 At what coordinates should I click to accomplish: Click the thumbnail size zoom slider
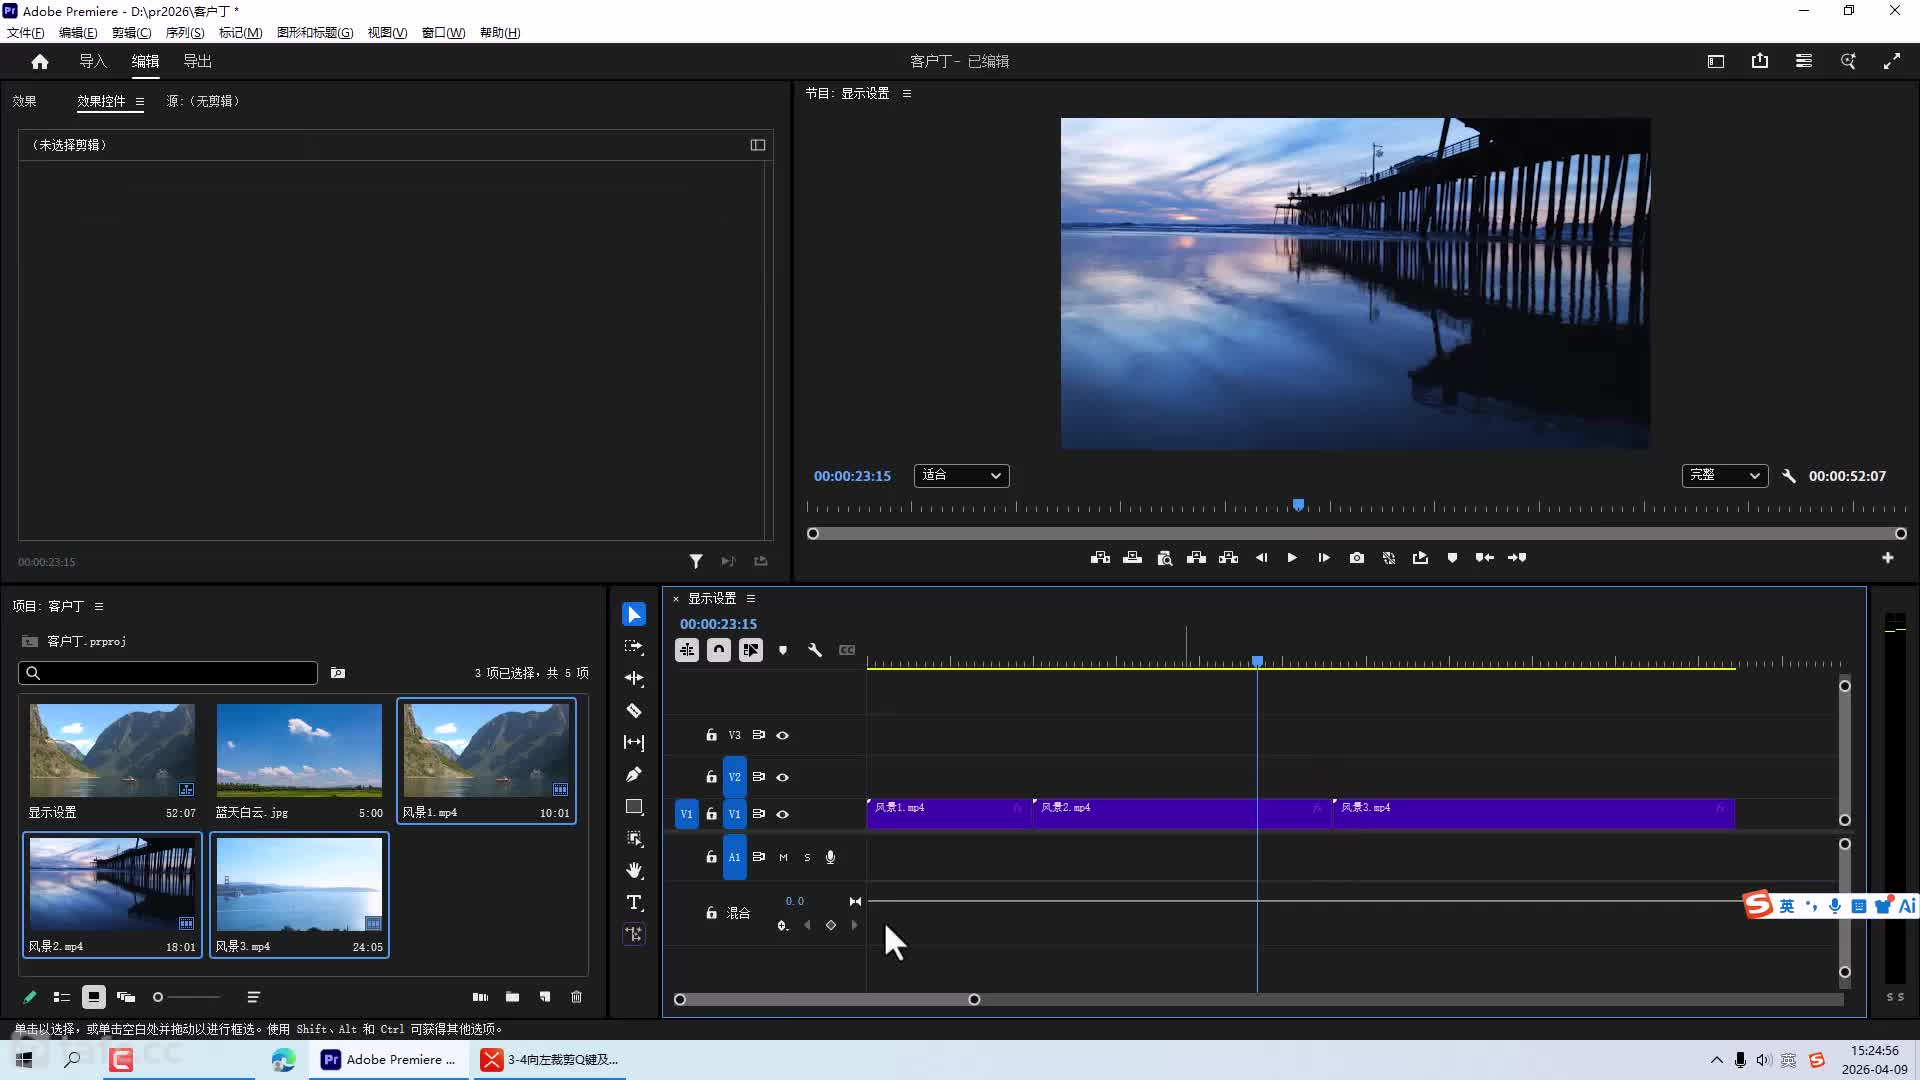click(186, 997)
